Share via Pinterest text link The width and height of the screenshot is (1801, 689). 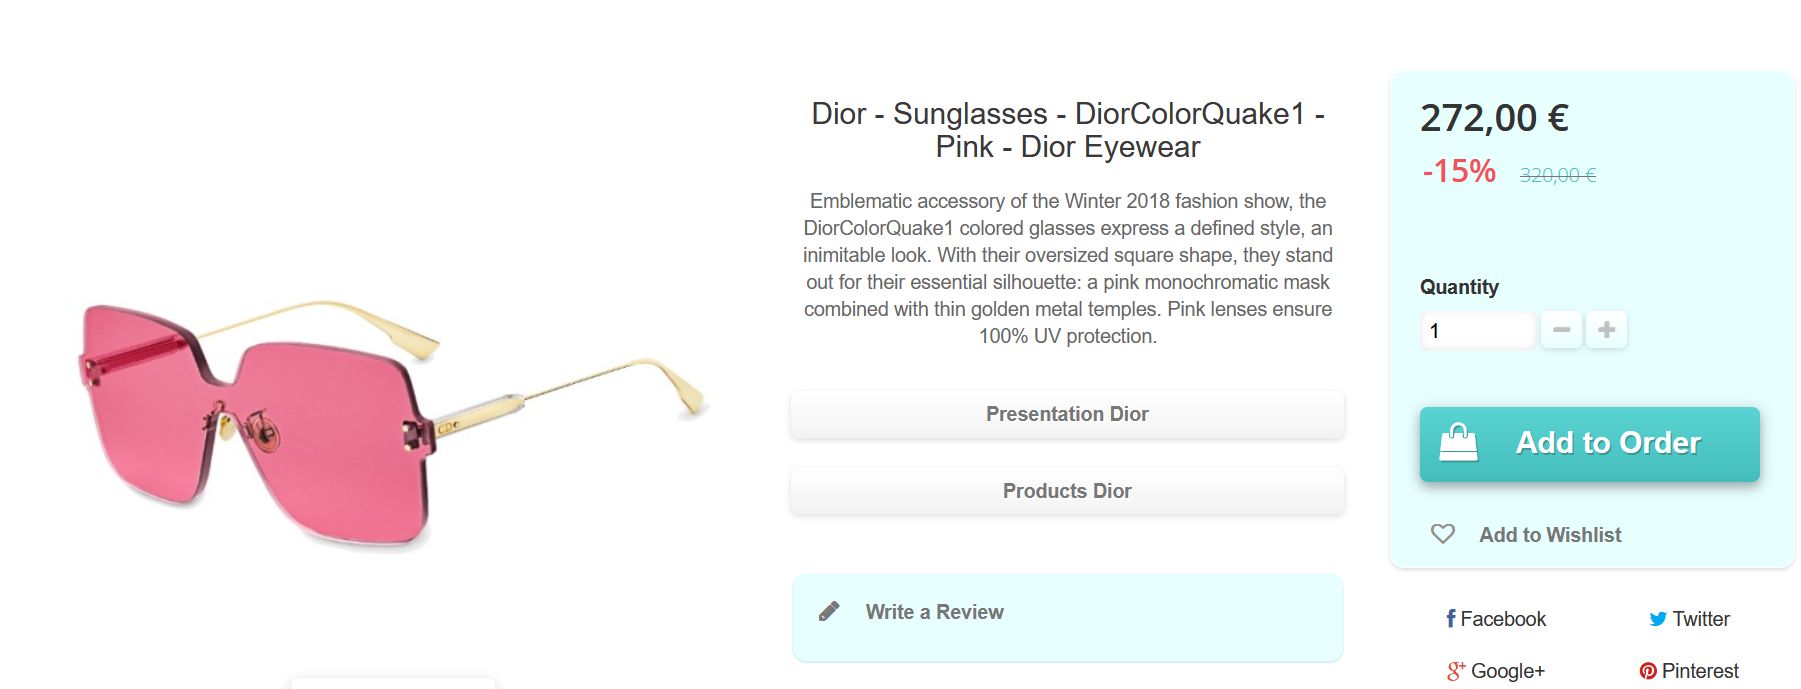pos(1700,671)
